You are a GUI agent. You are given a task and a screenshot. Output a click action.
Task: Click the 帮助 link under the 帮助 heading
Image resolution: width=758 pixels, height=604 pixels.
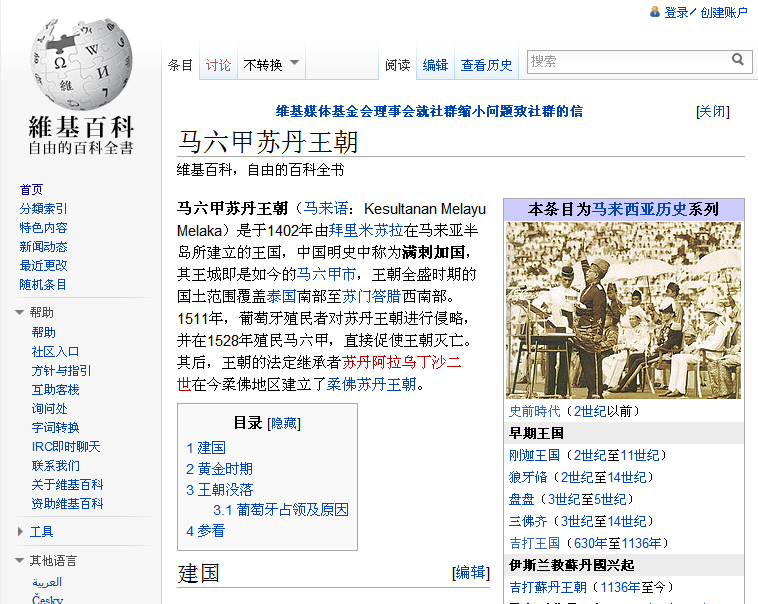[x=44, y=333]
